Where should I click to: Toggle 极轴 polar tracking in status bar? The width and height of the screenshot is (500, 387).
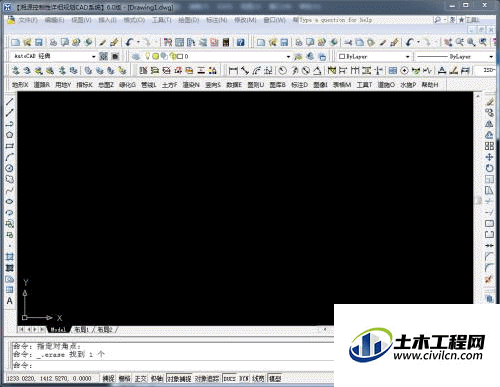tap(157, 379)
